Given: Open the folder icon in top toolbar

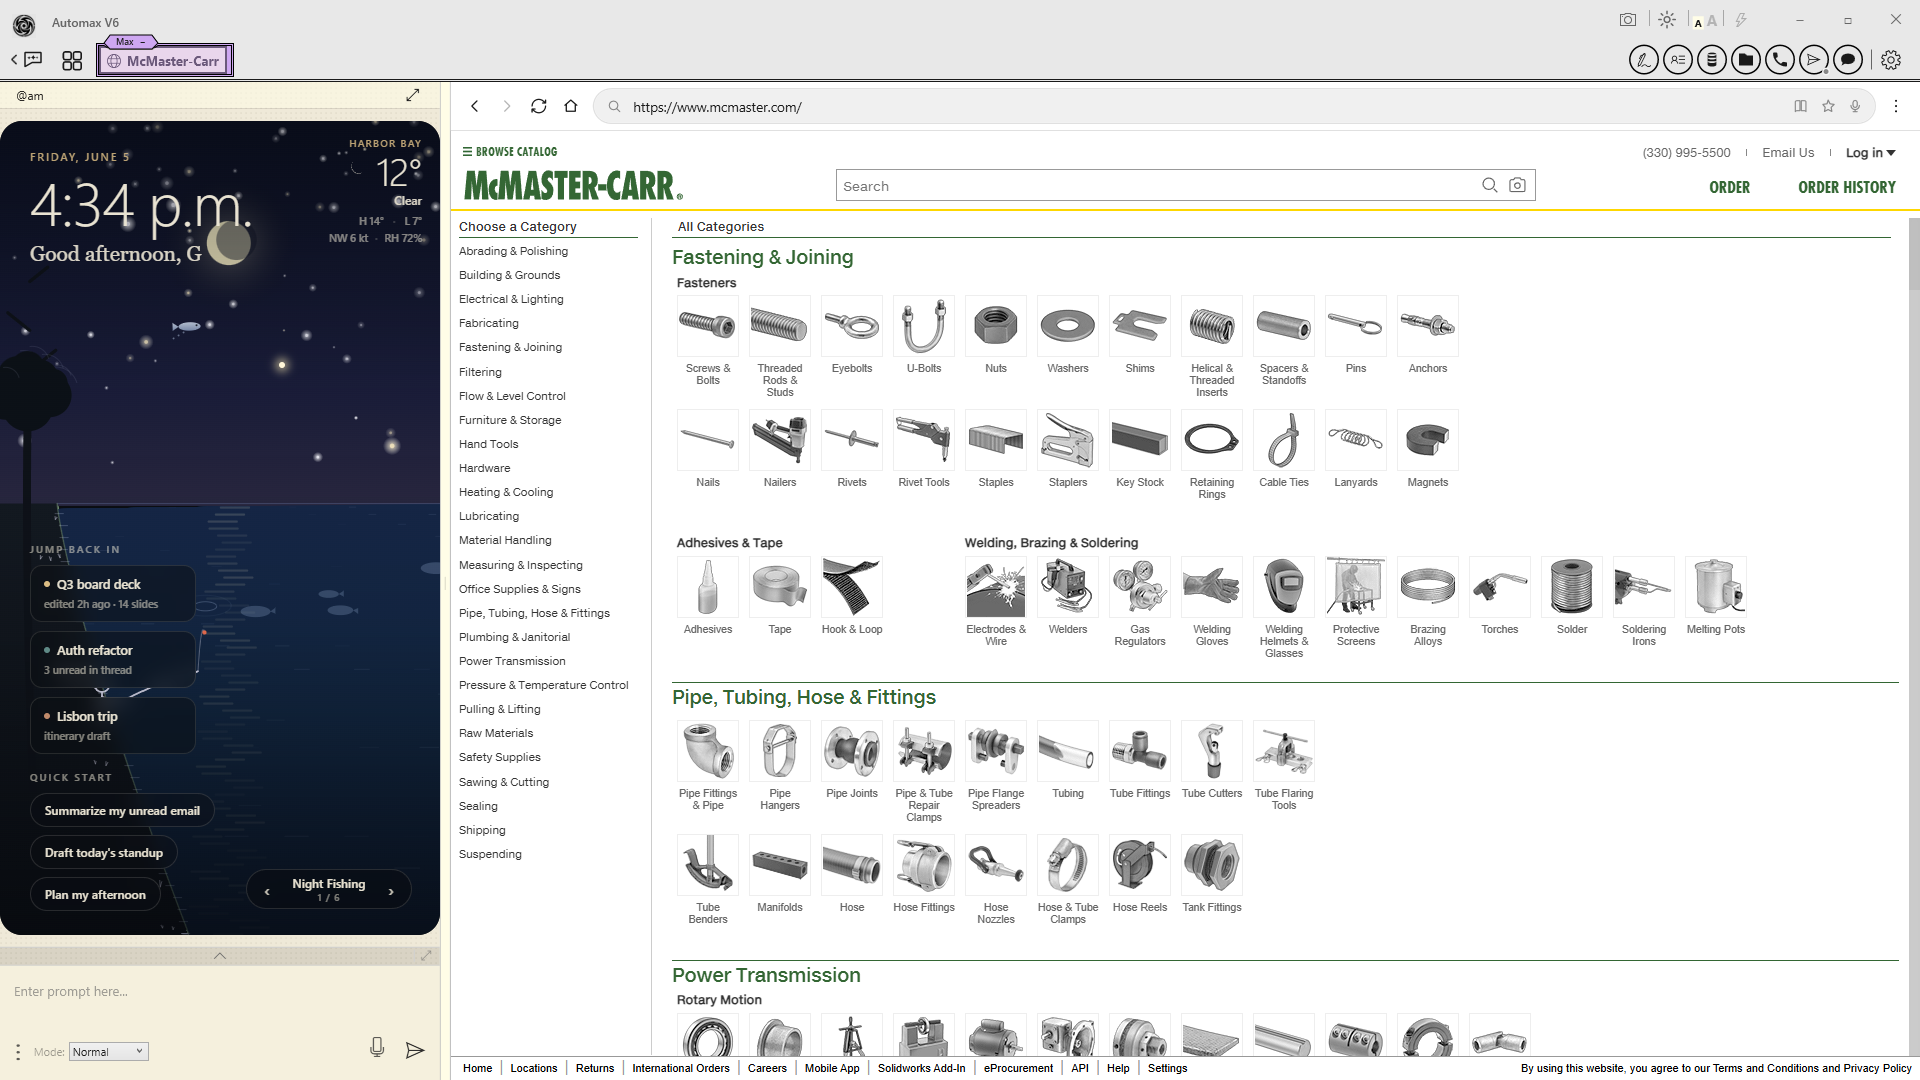Looking at the screenshot, I should click(1746, 61).
